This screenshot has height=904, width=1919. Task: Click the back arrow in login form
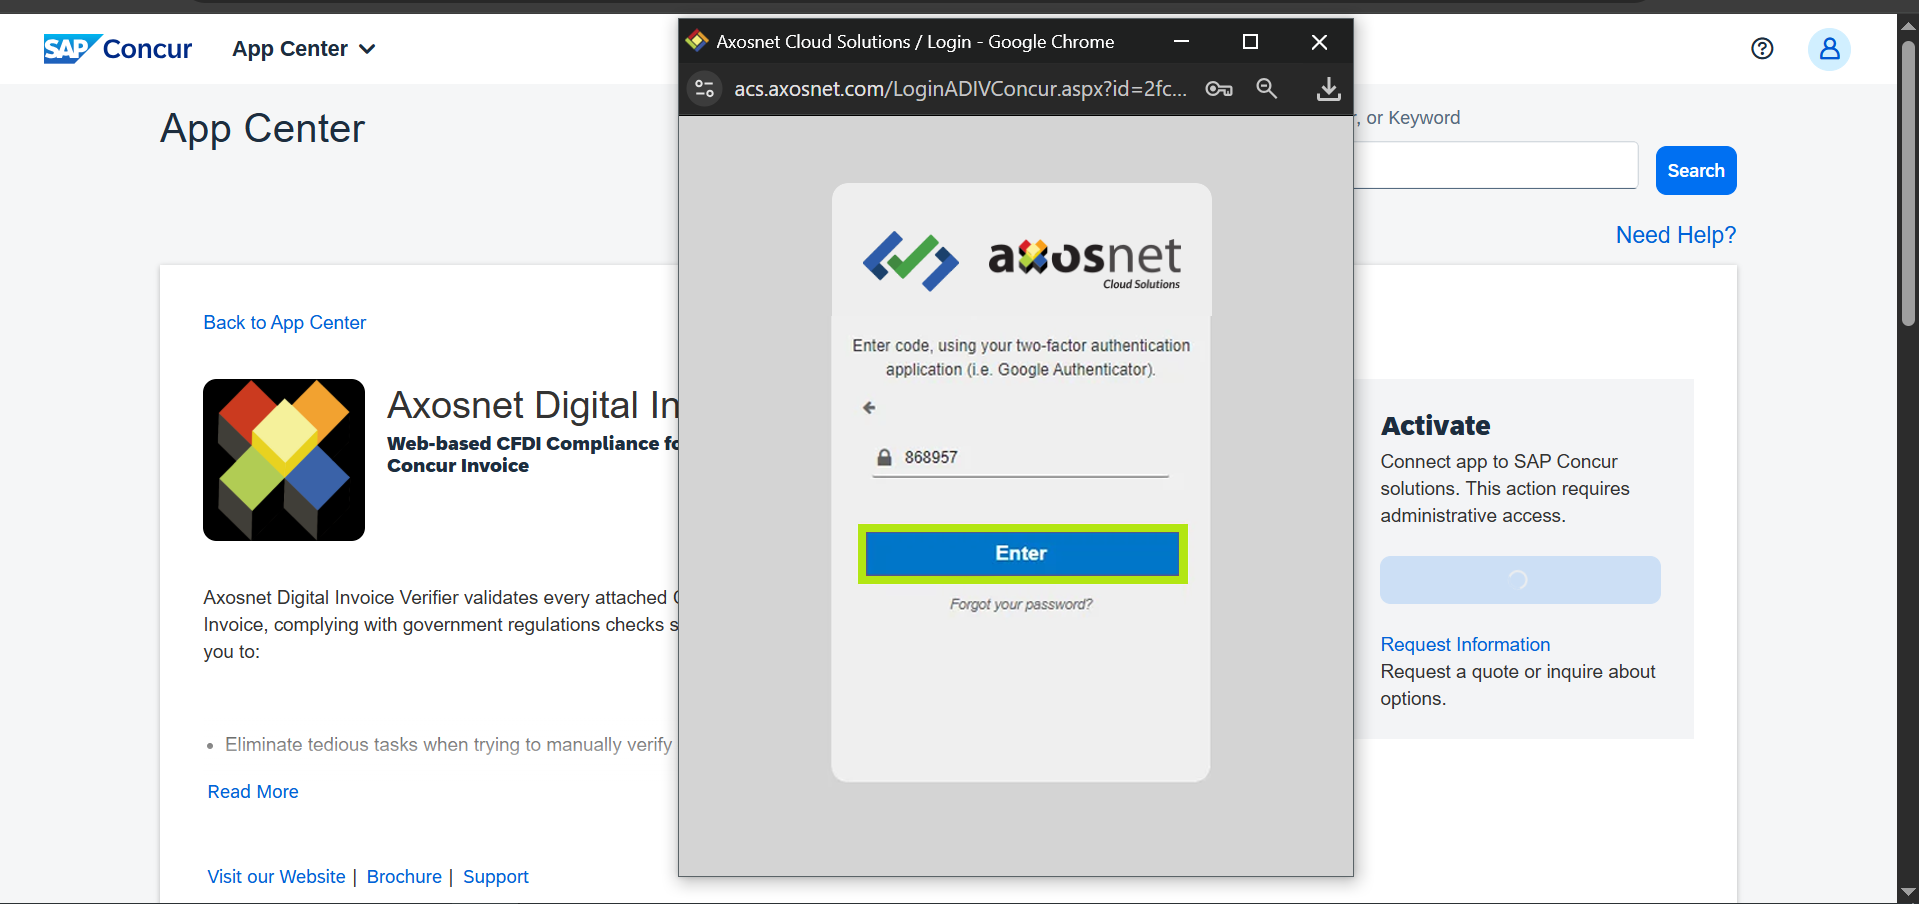tap(869, 408)
